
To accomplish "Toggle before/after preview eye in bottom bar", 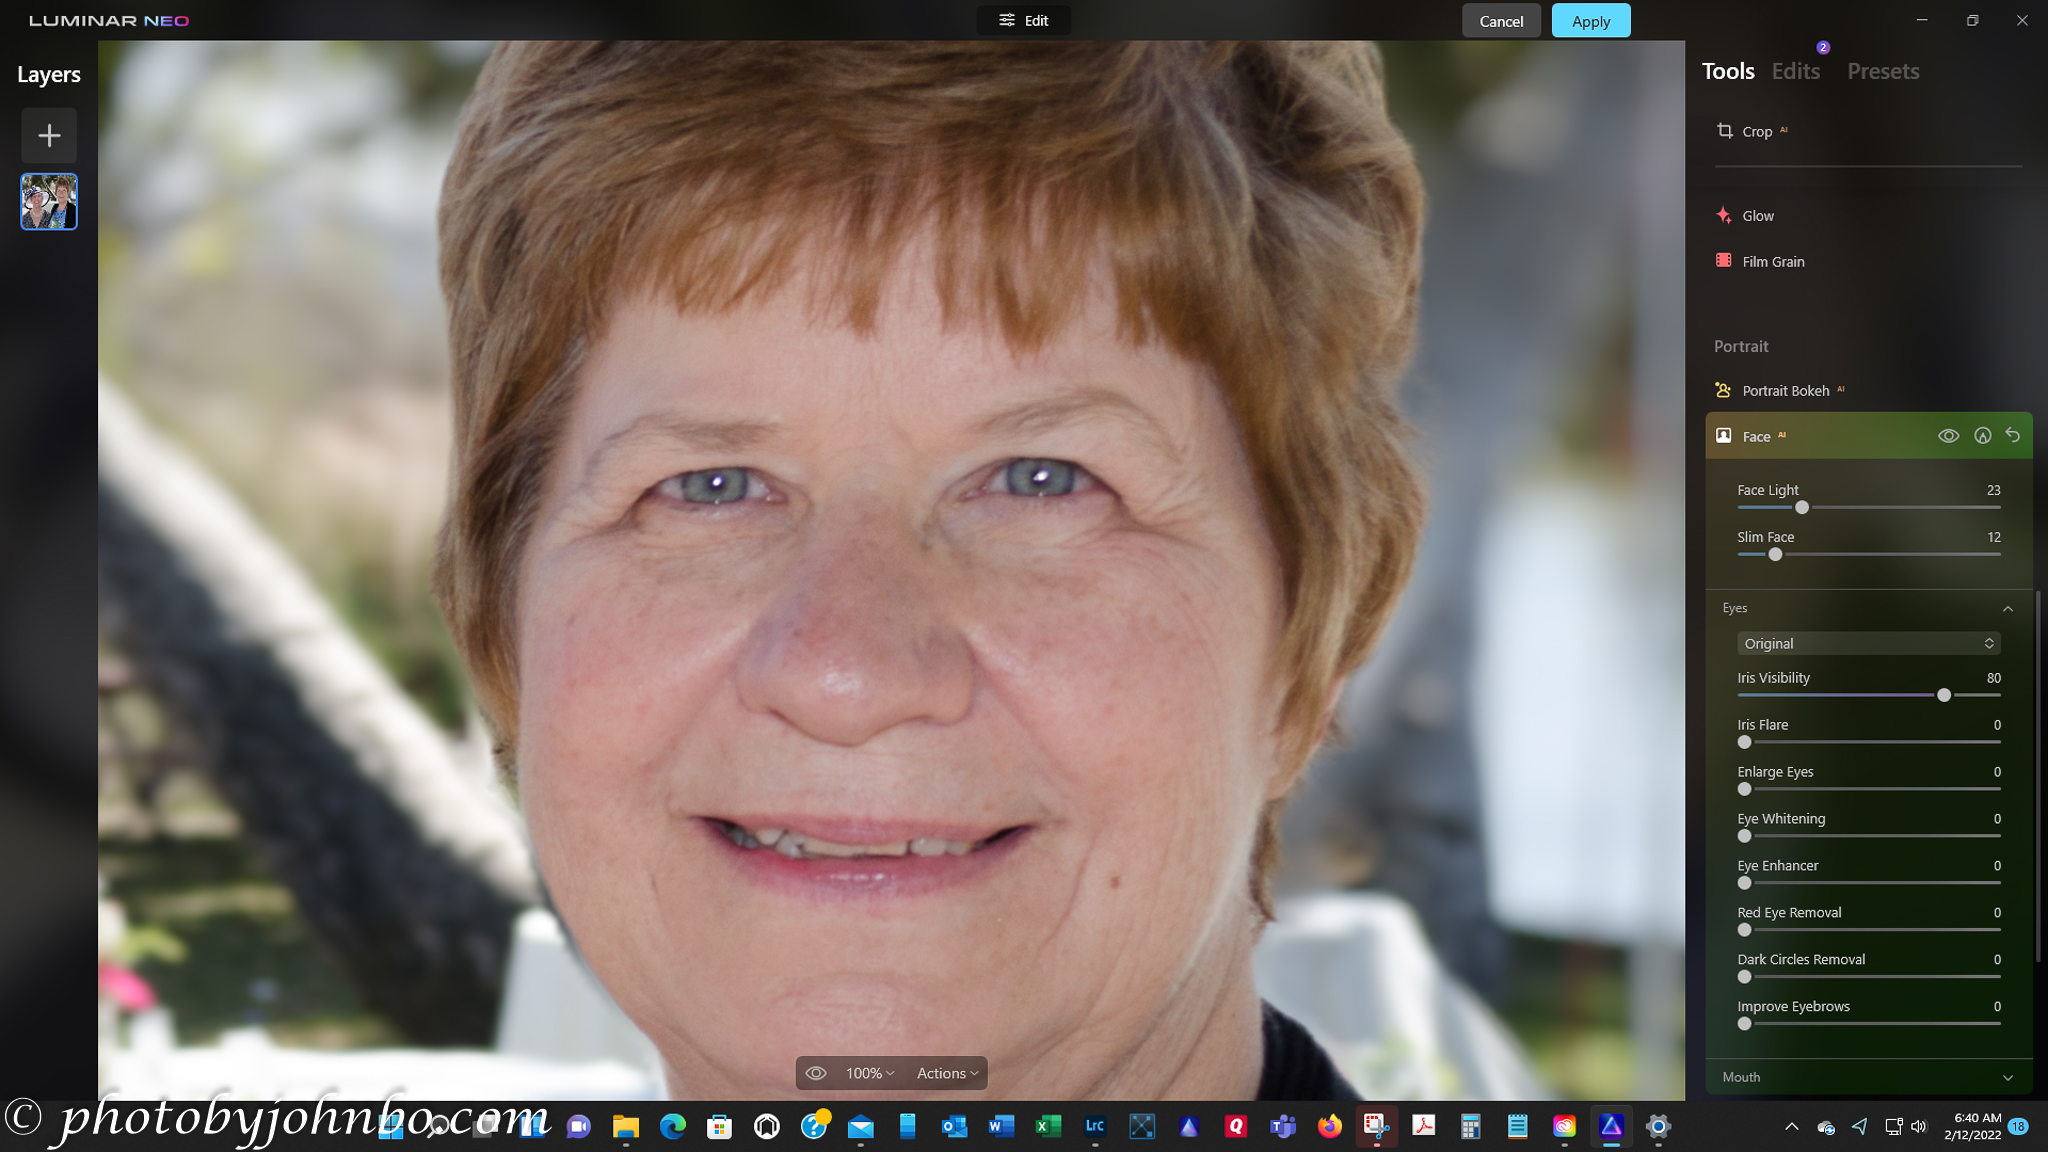I will coord(816,1073).
